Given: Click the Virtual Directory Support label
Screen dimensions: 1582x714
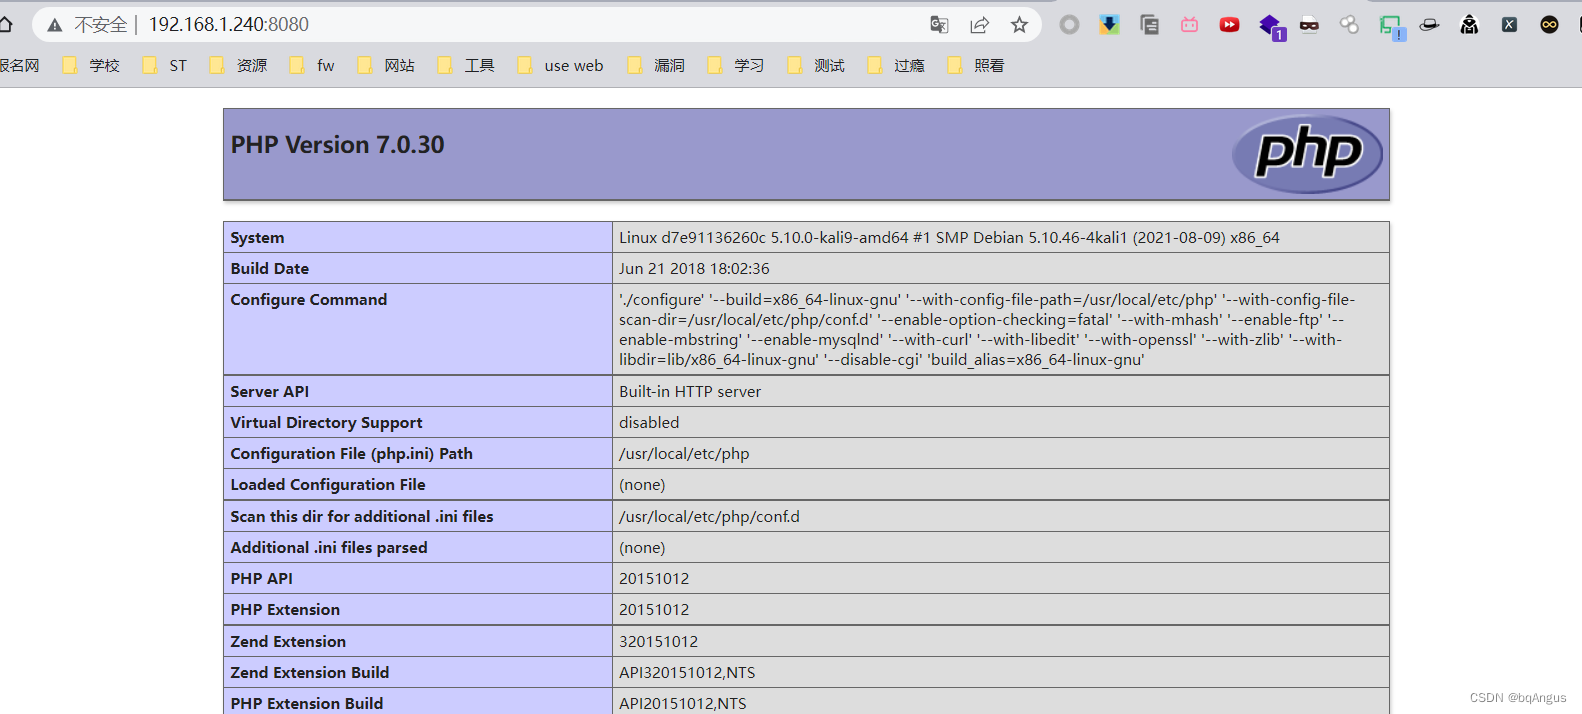Looking at the screenshot, I should [326, 423].
